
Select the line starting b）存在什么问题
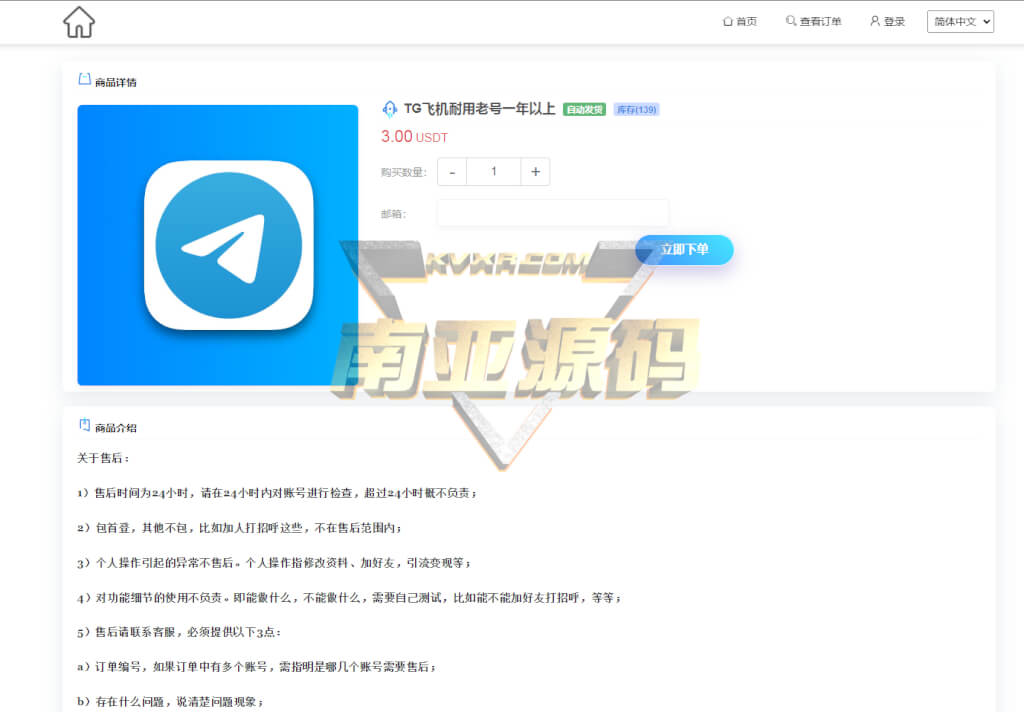[x=170, y=702]
